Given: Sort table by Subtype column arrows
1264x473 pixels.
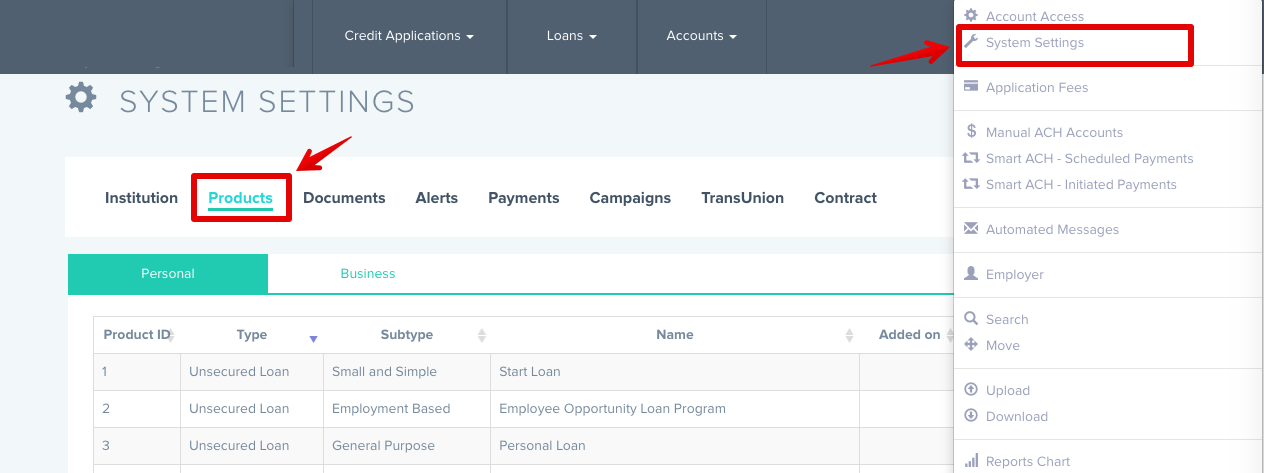Looking at the screenshot, I should pos(482,335).
